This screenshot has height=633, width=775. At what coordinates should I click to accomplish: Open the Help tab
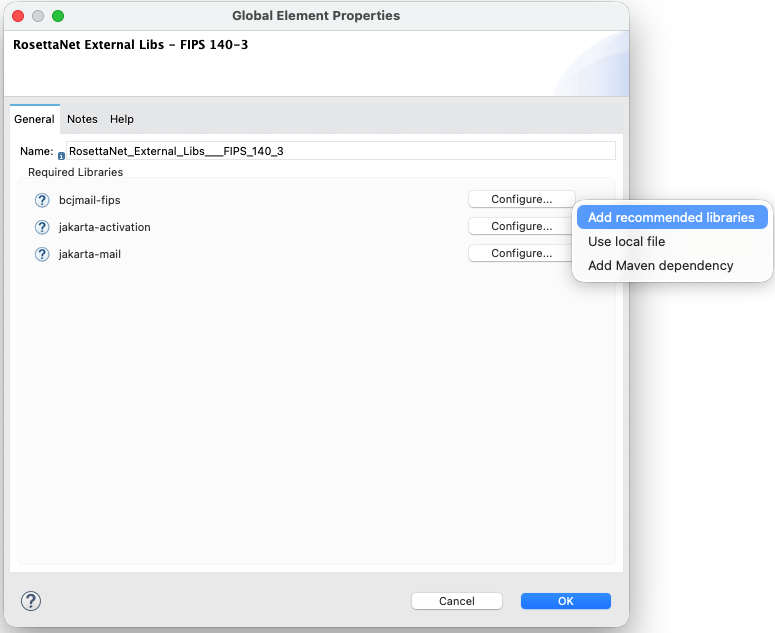122,119
